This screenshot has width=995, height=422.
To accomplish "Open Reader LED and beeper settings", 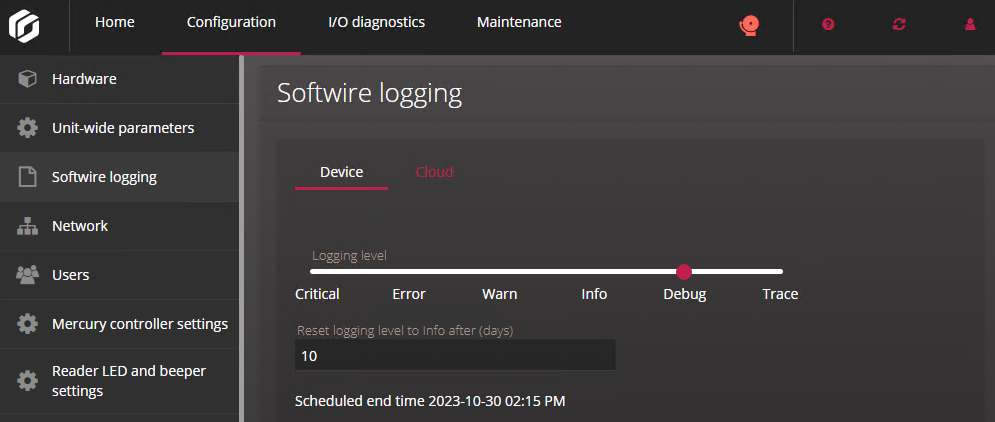I will pyautogui.click(x=128, y=381).
